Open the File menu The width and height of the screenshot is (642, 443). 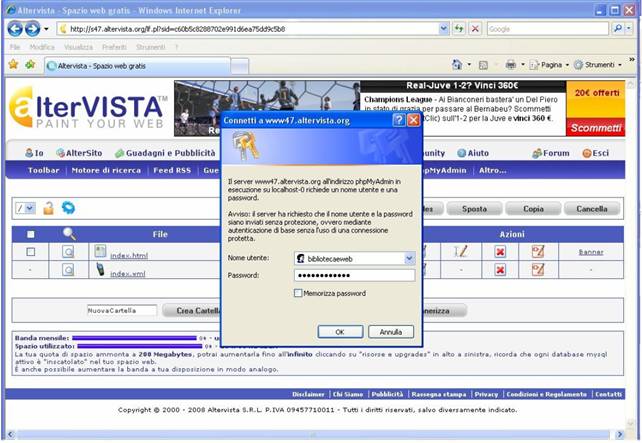coord(15,47)
